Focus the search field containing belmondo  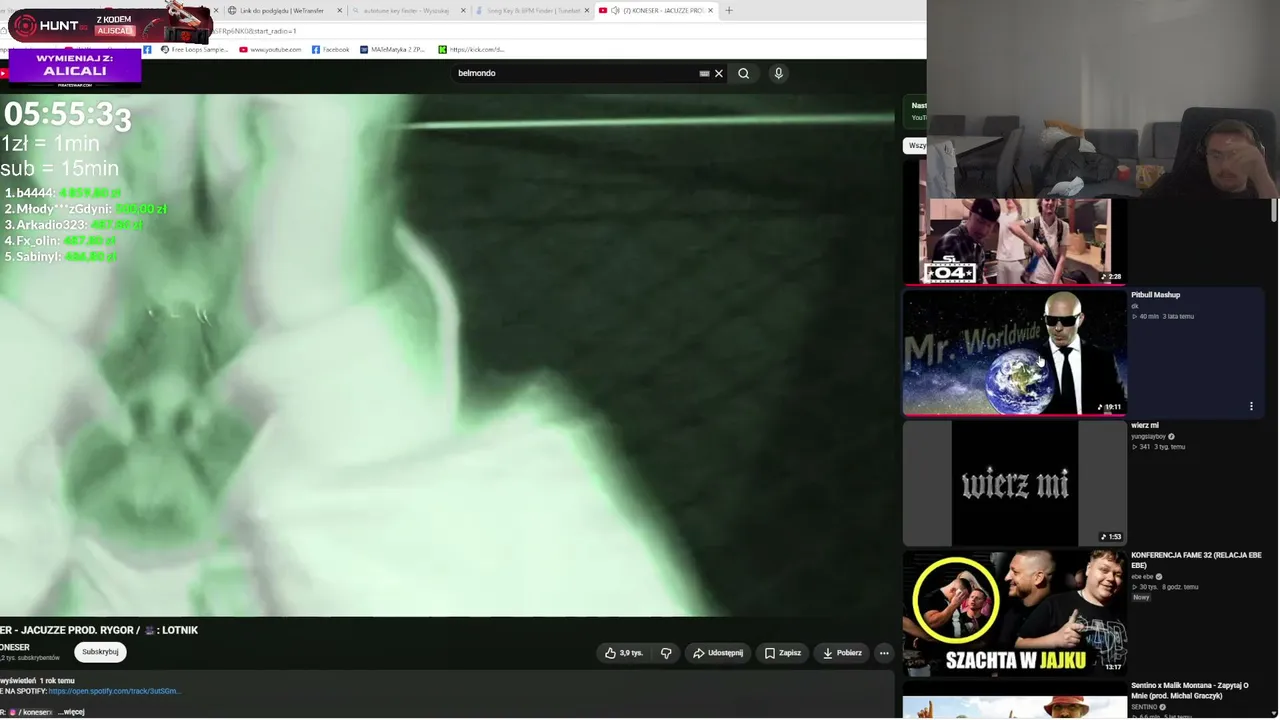(575, 73)
